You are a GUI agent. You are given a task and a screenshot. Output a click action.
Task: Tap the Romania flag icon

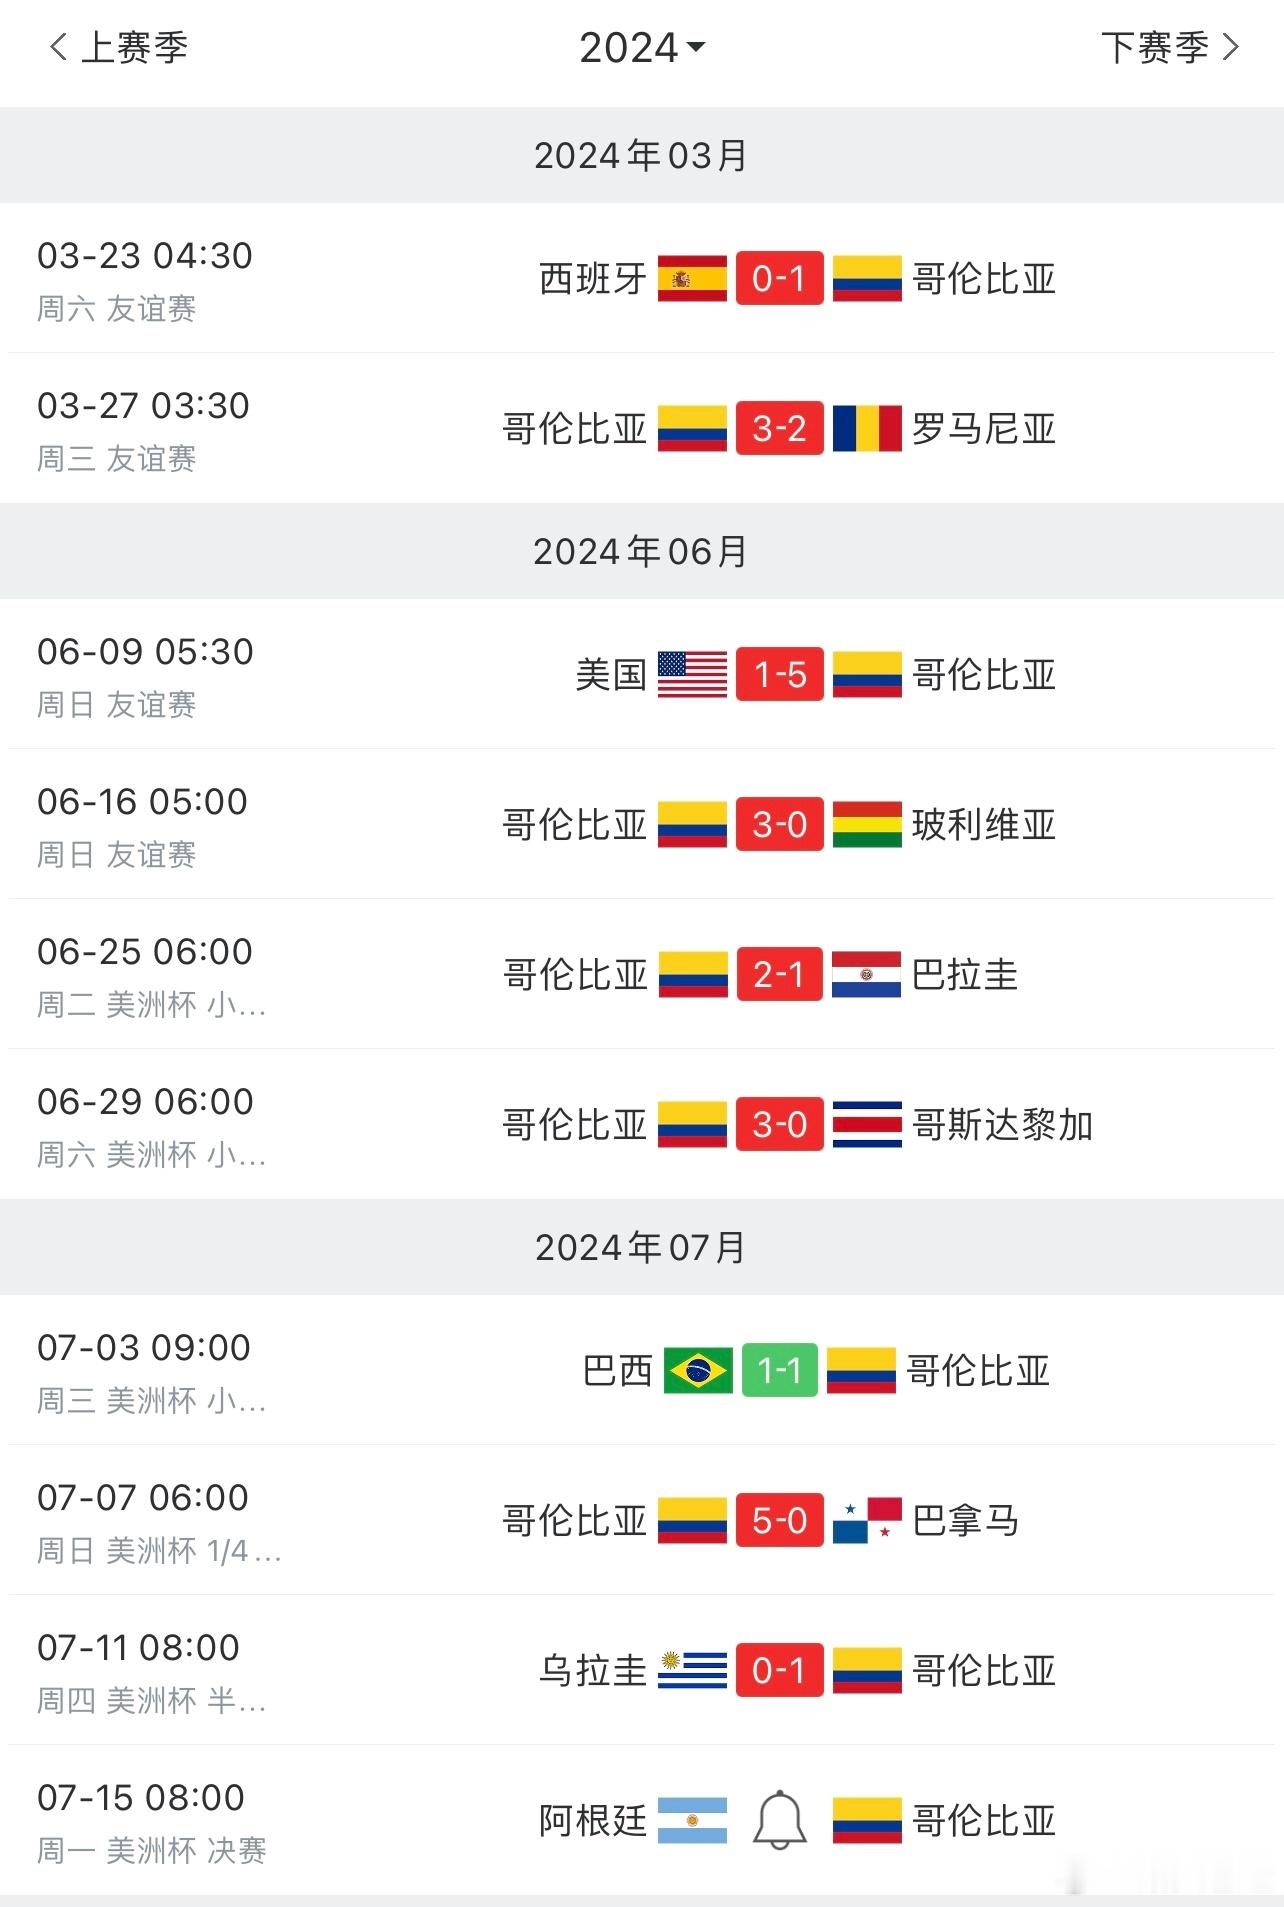867,428
